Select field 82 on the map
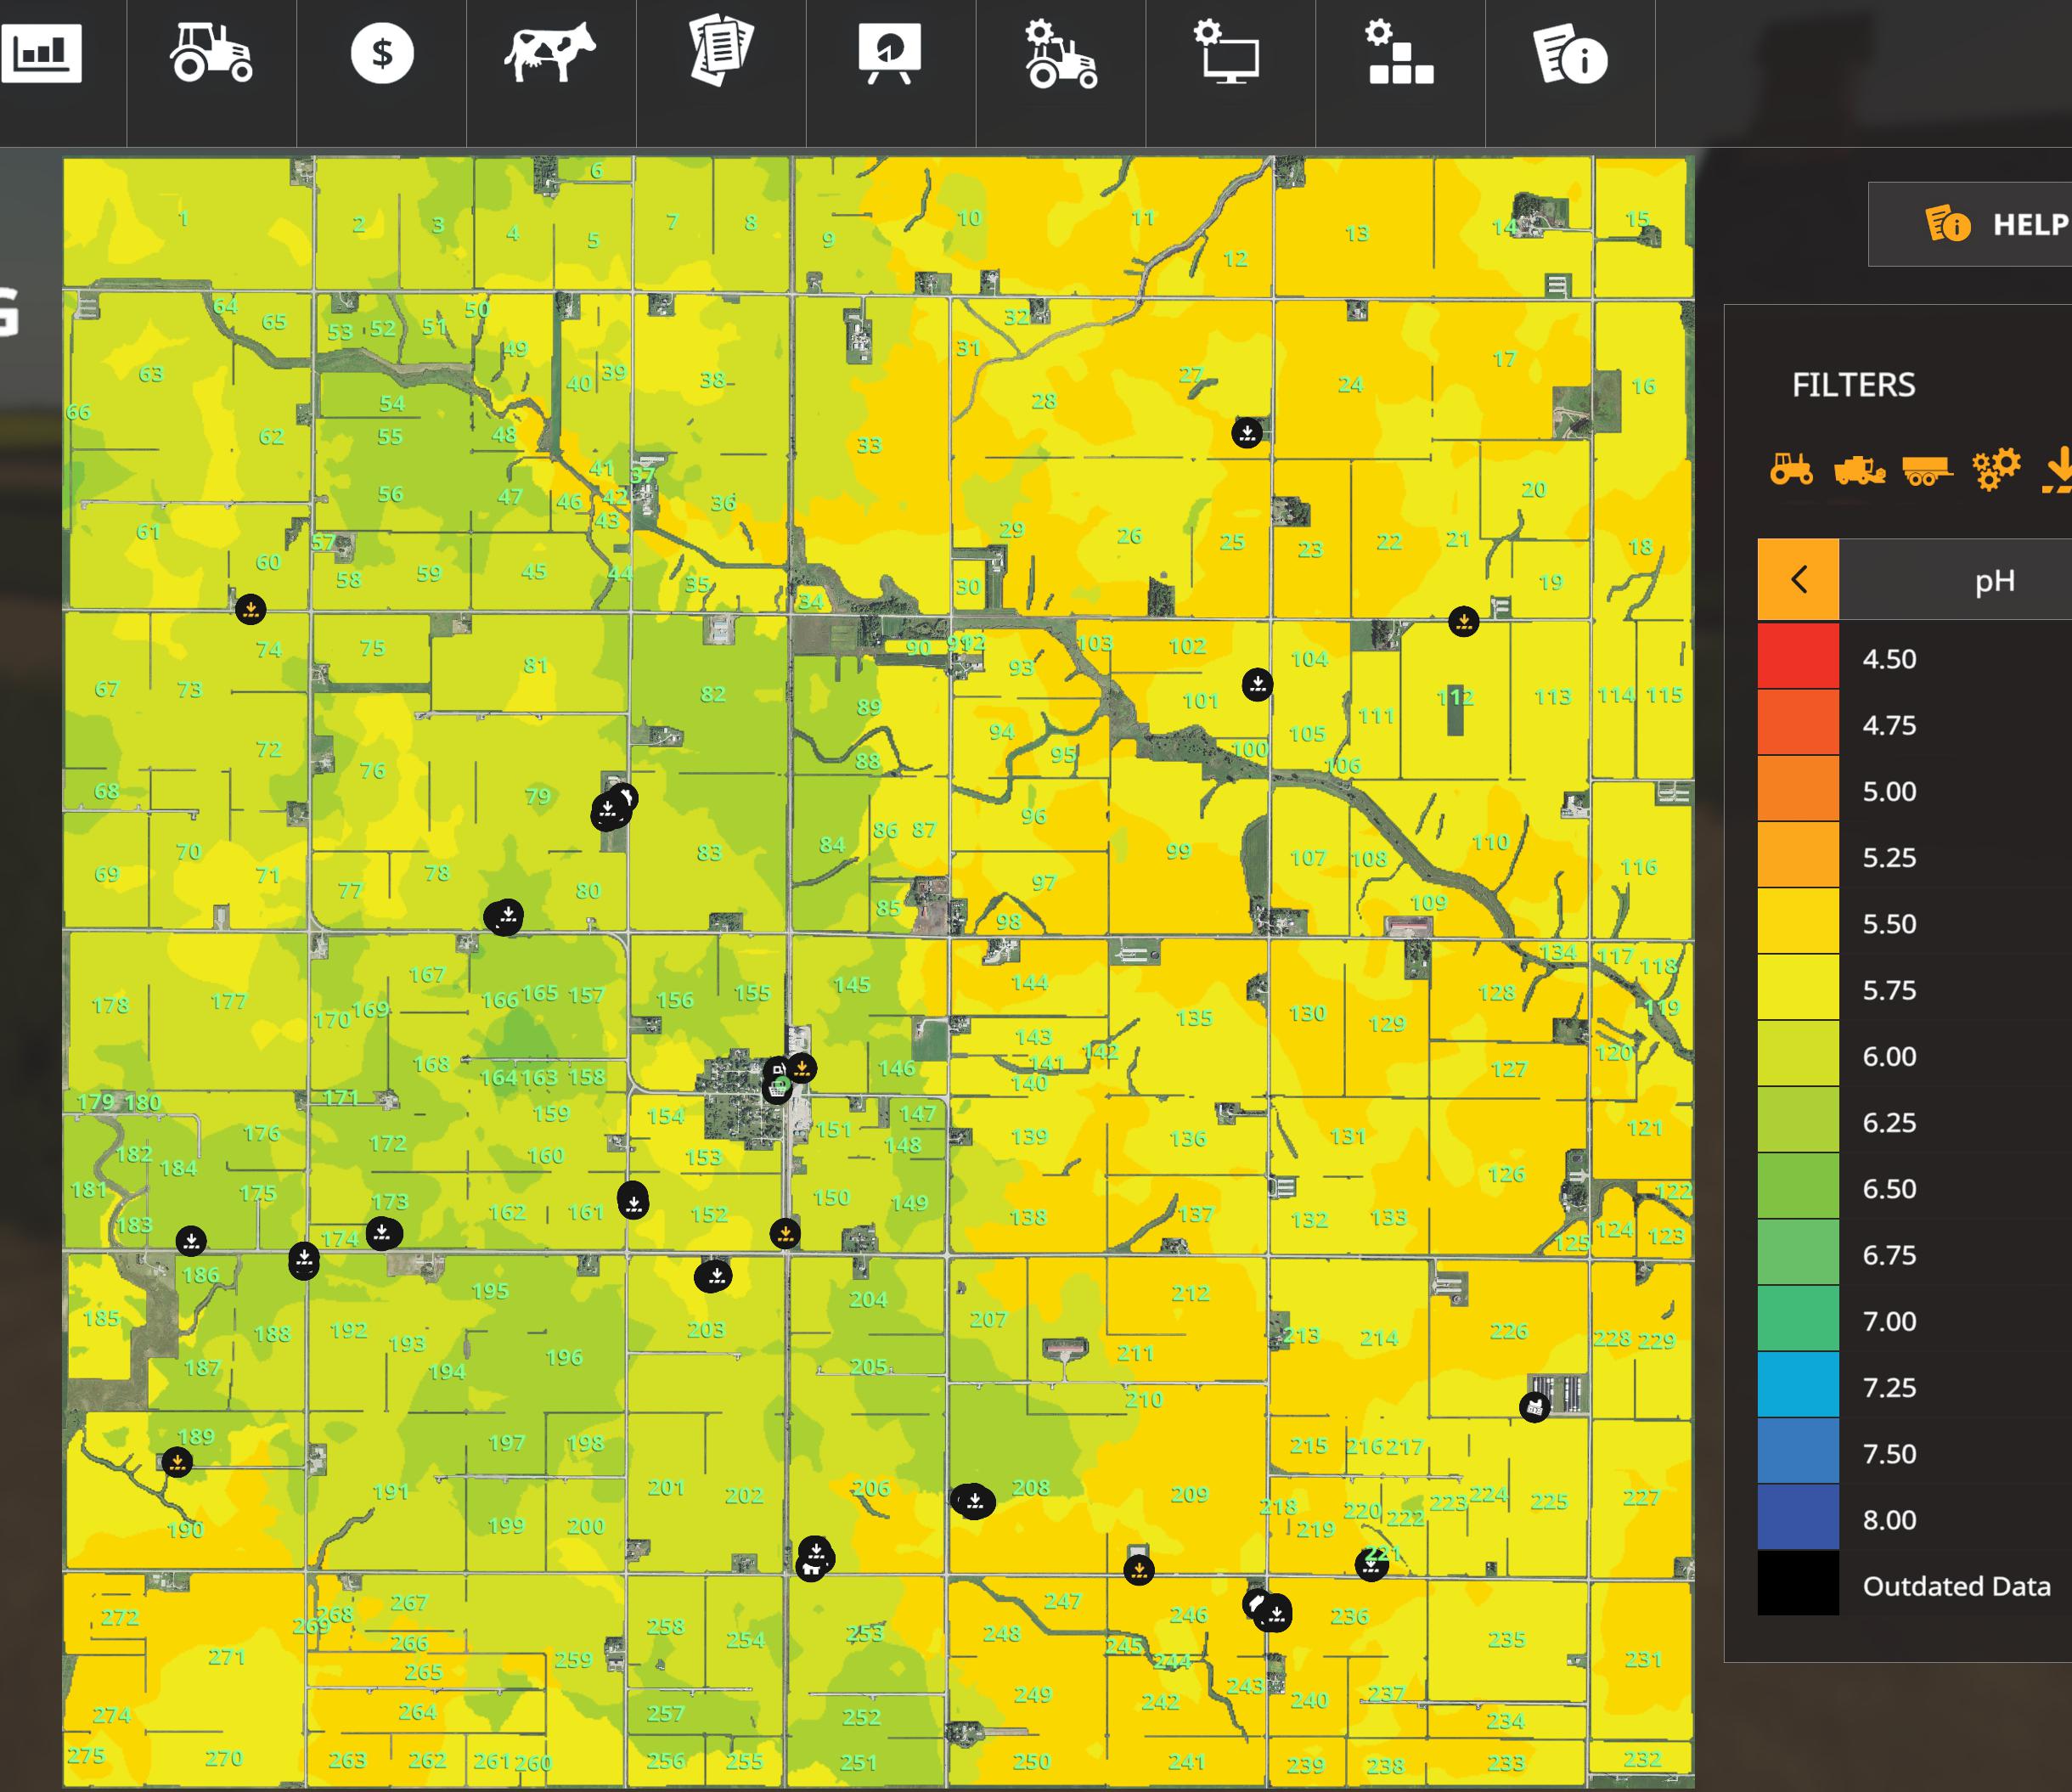The width and height of the screenshot is (2072, 1792). (713, 694)
